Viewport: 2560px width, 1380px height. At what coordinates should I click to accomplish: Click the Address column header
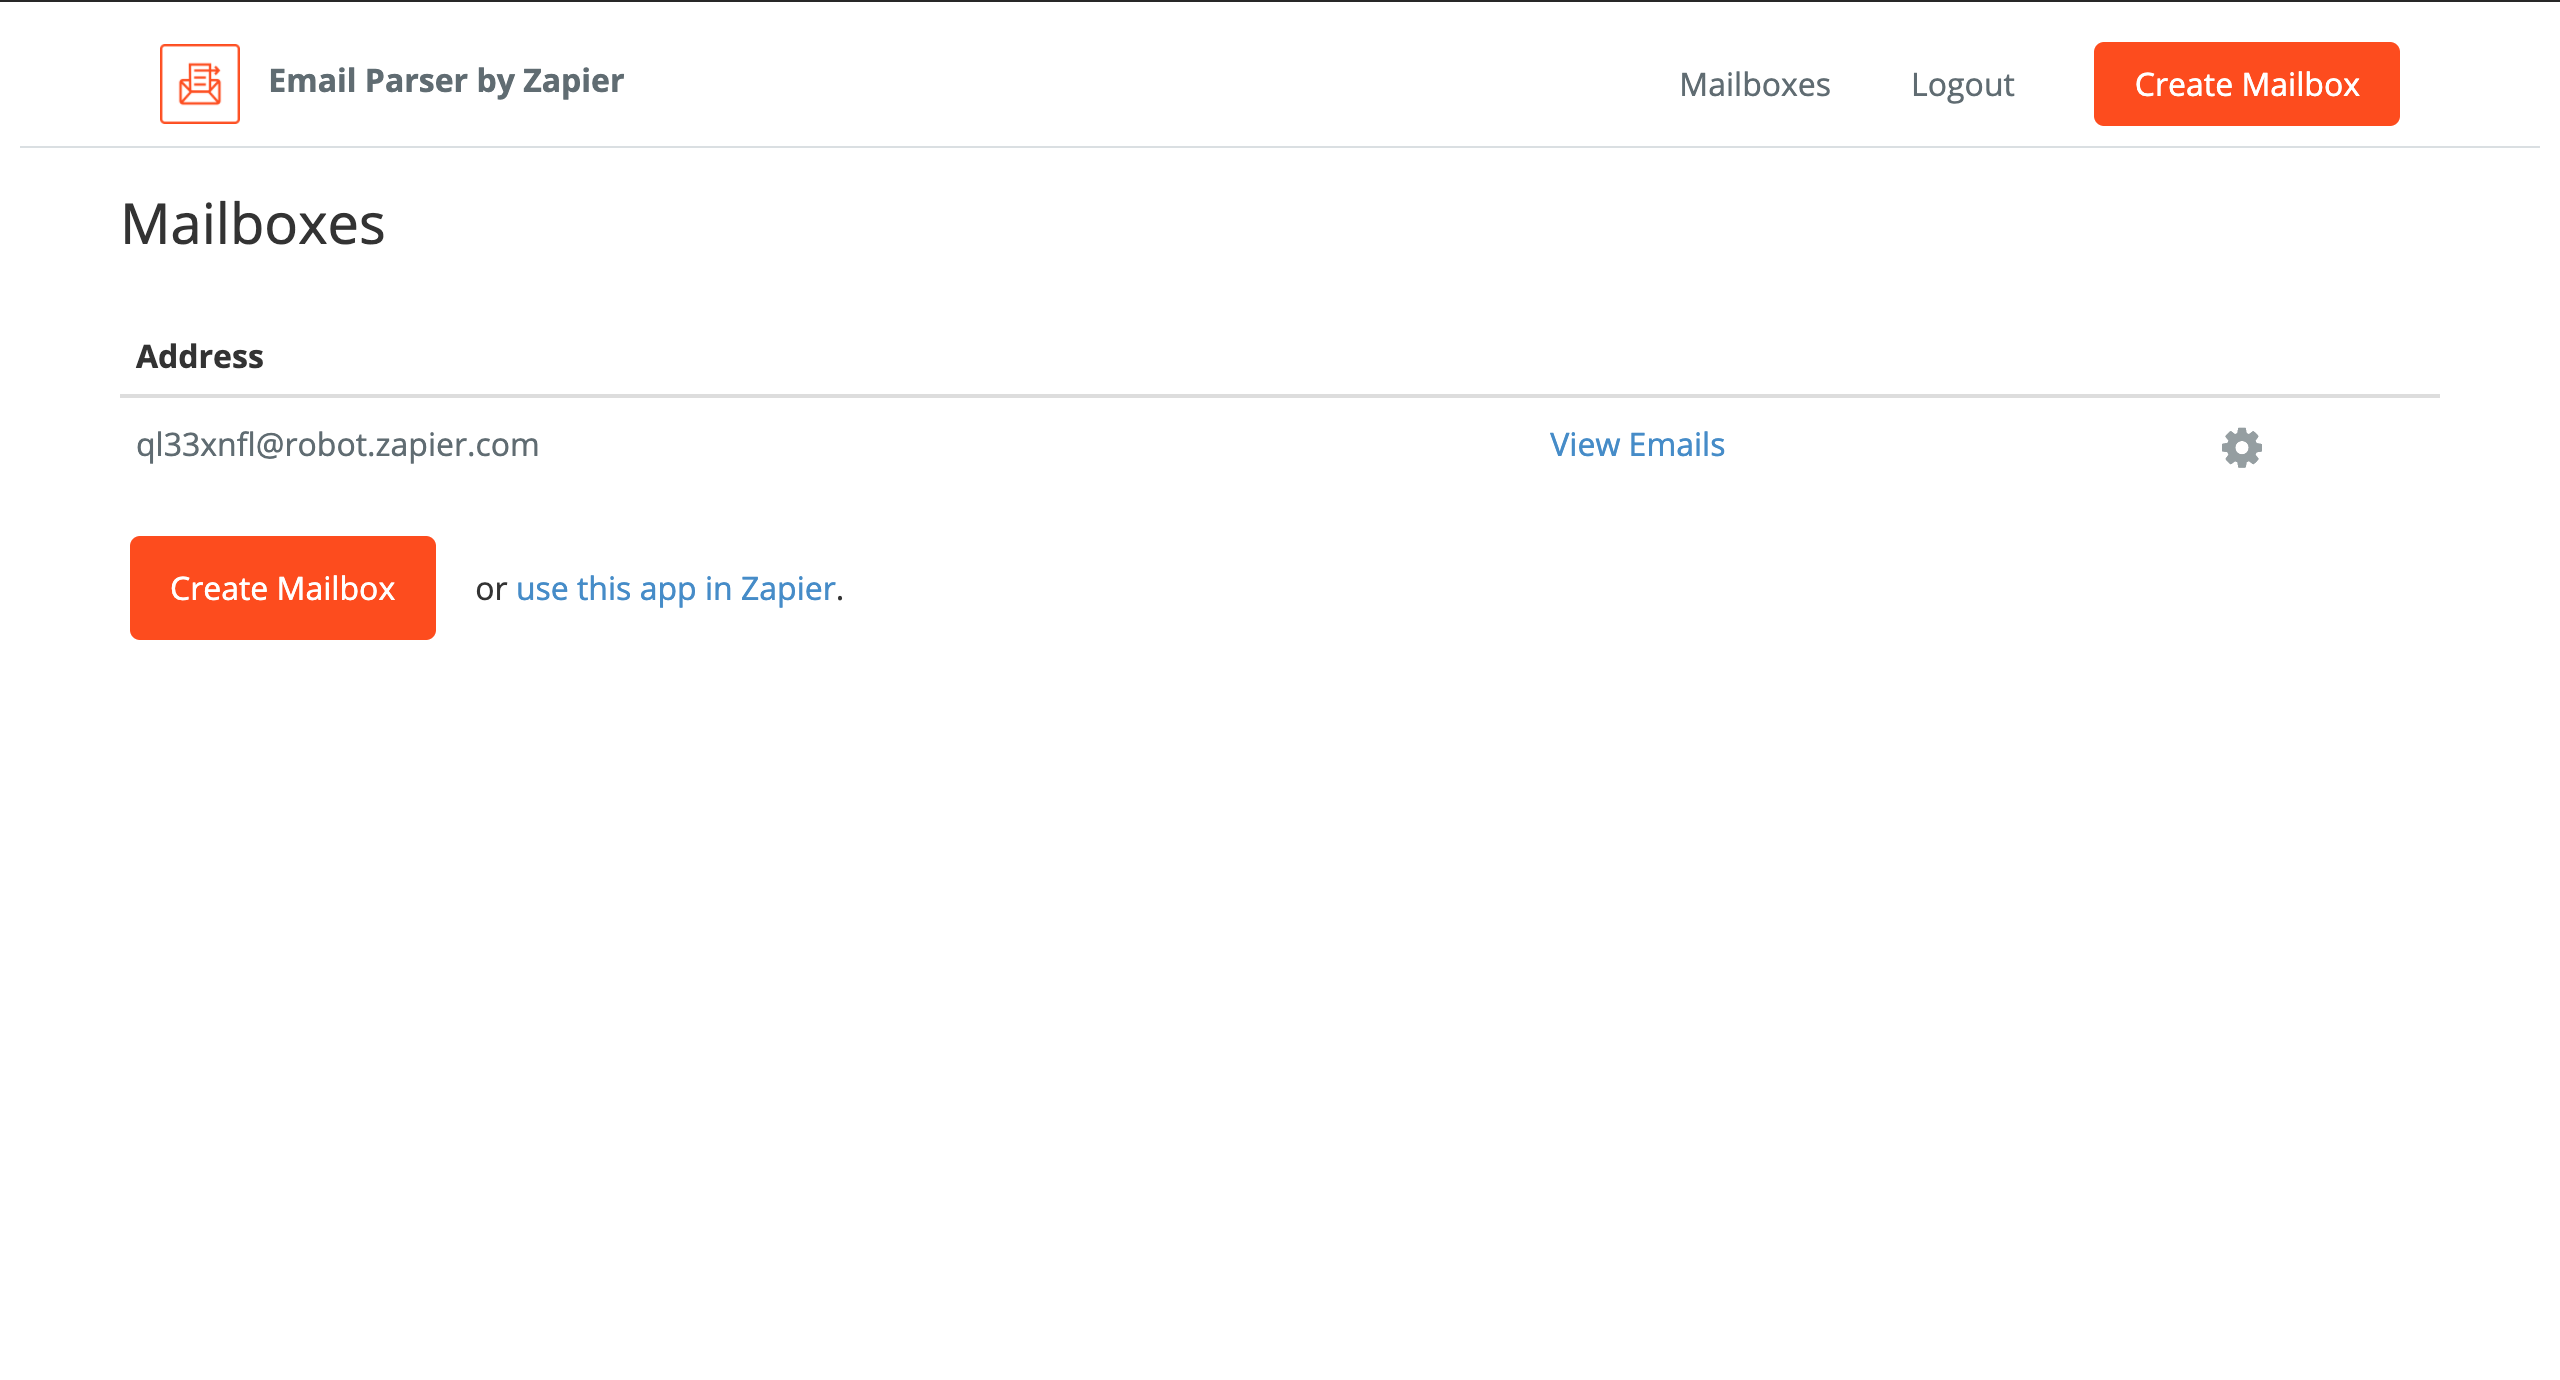[x=200, y=357]
